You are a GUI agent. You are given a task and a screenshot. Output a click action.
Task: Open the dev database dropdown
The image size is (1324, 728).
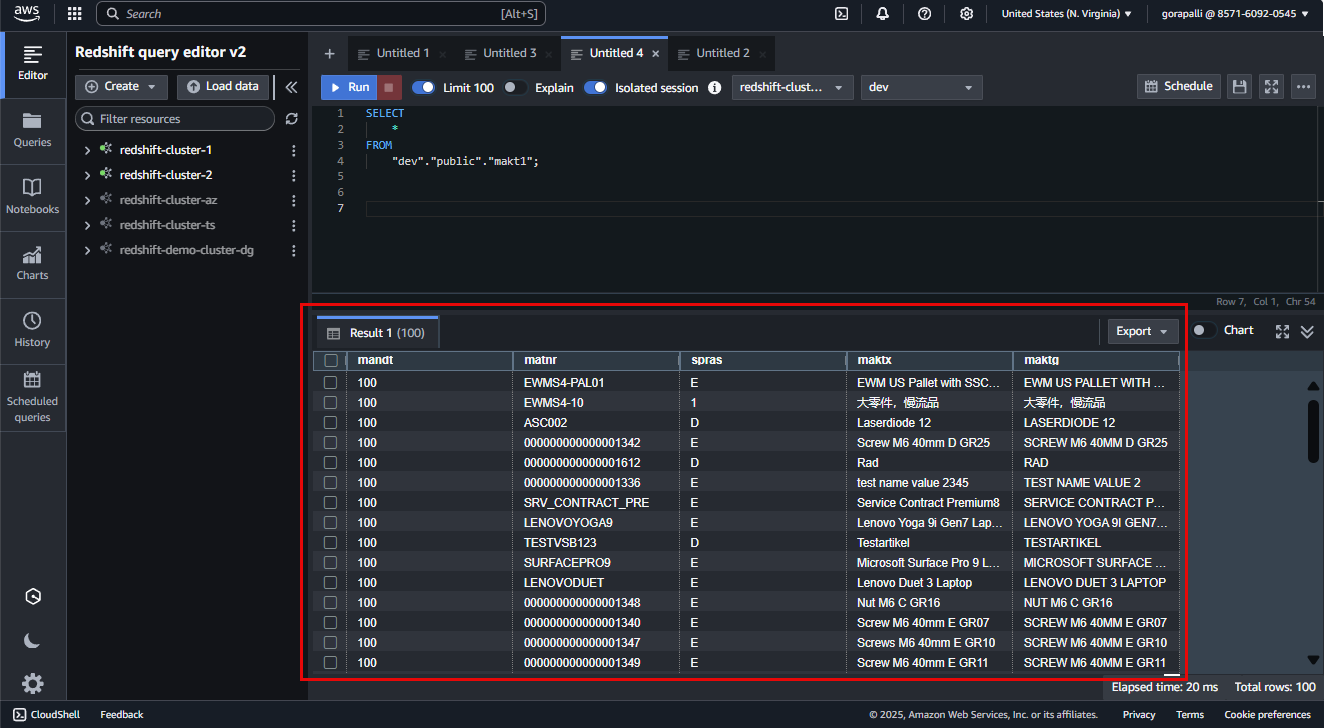(x=922, y=87)
